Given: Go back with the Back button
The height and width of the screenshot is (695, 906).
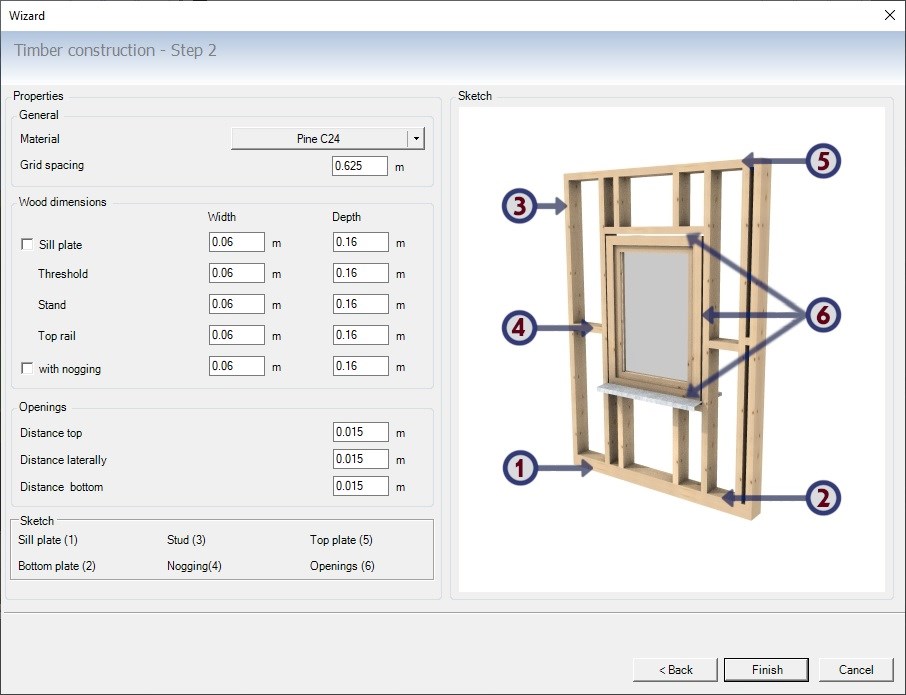Looking at the screenshot, I should (x=675, y=669).
